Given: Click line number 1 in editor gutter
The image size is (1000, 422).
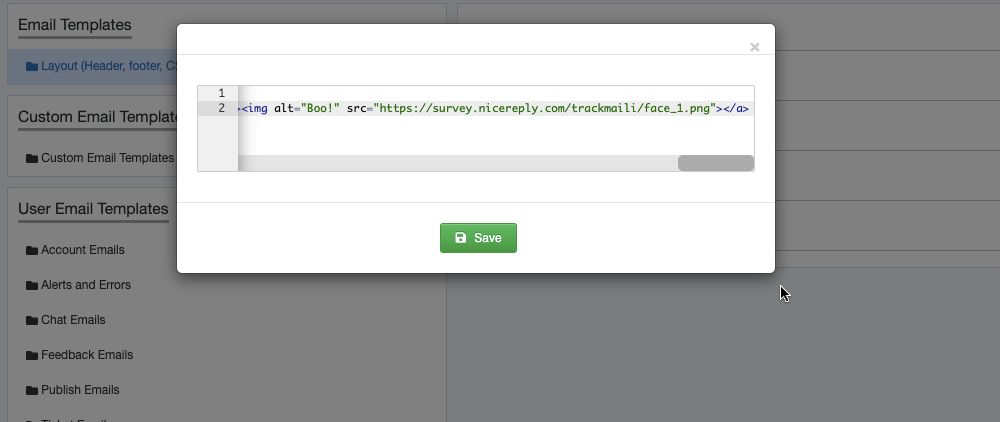Looking at the screenshot, I should coord(221,93).
